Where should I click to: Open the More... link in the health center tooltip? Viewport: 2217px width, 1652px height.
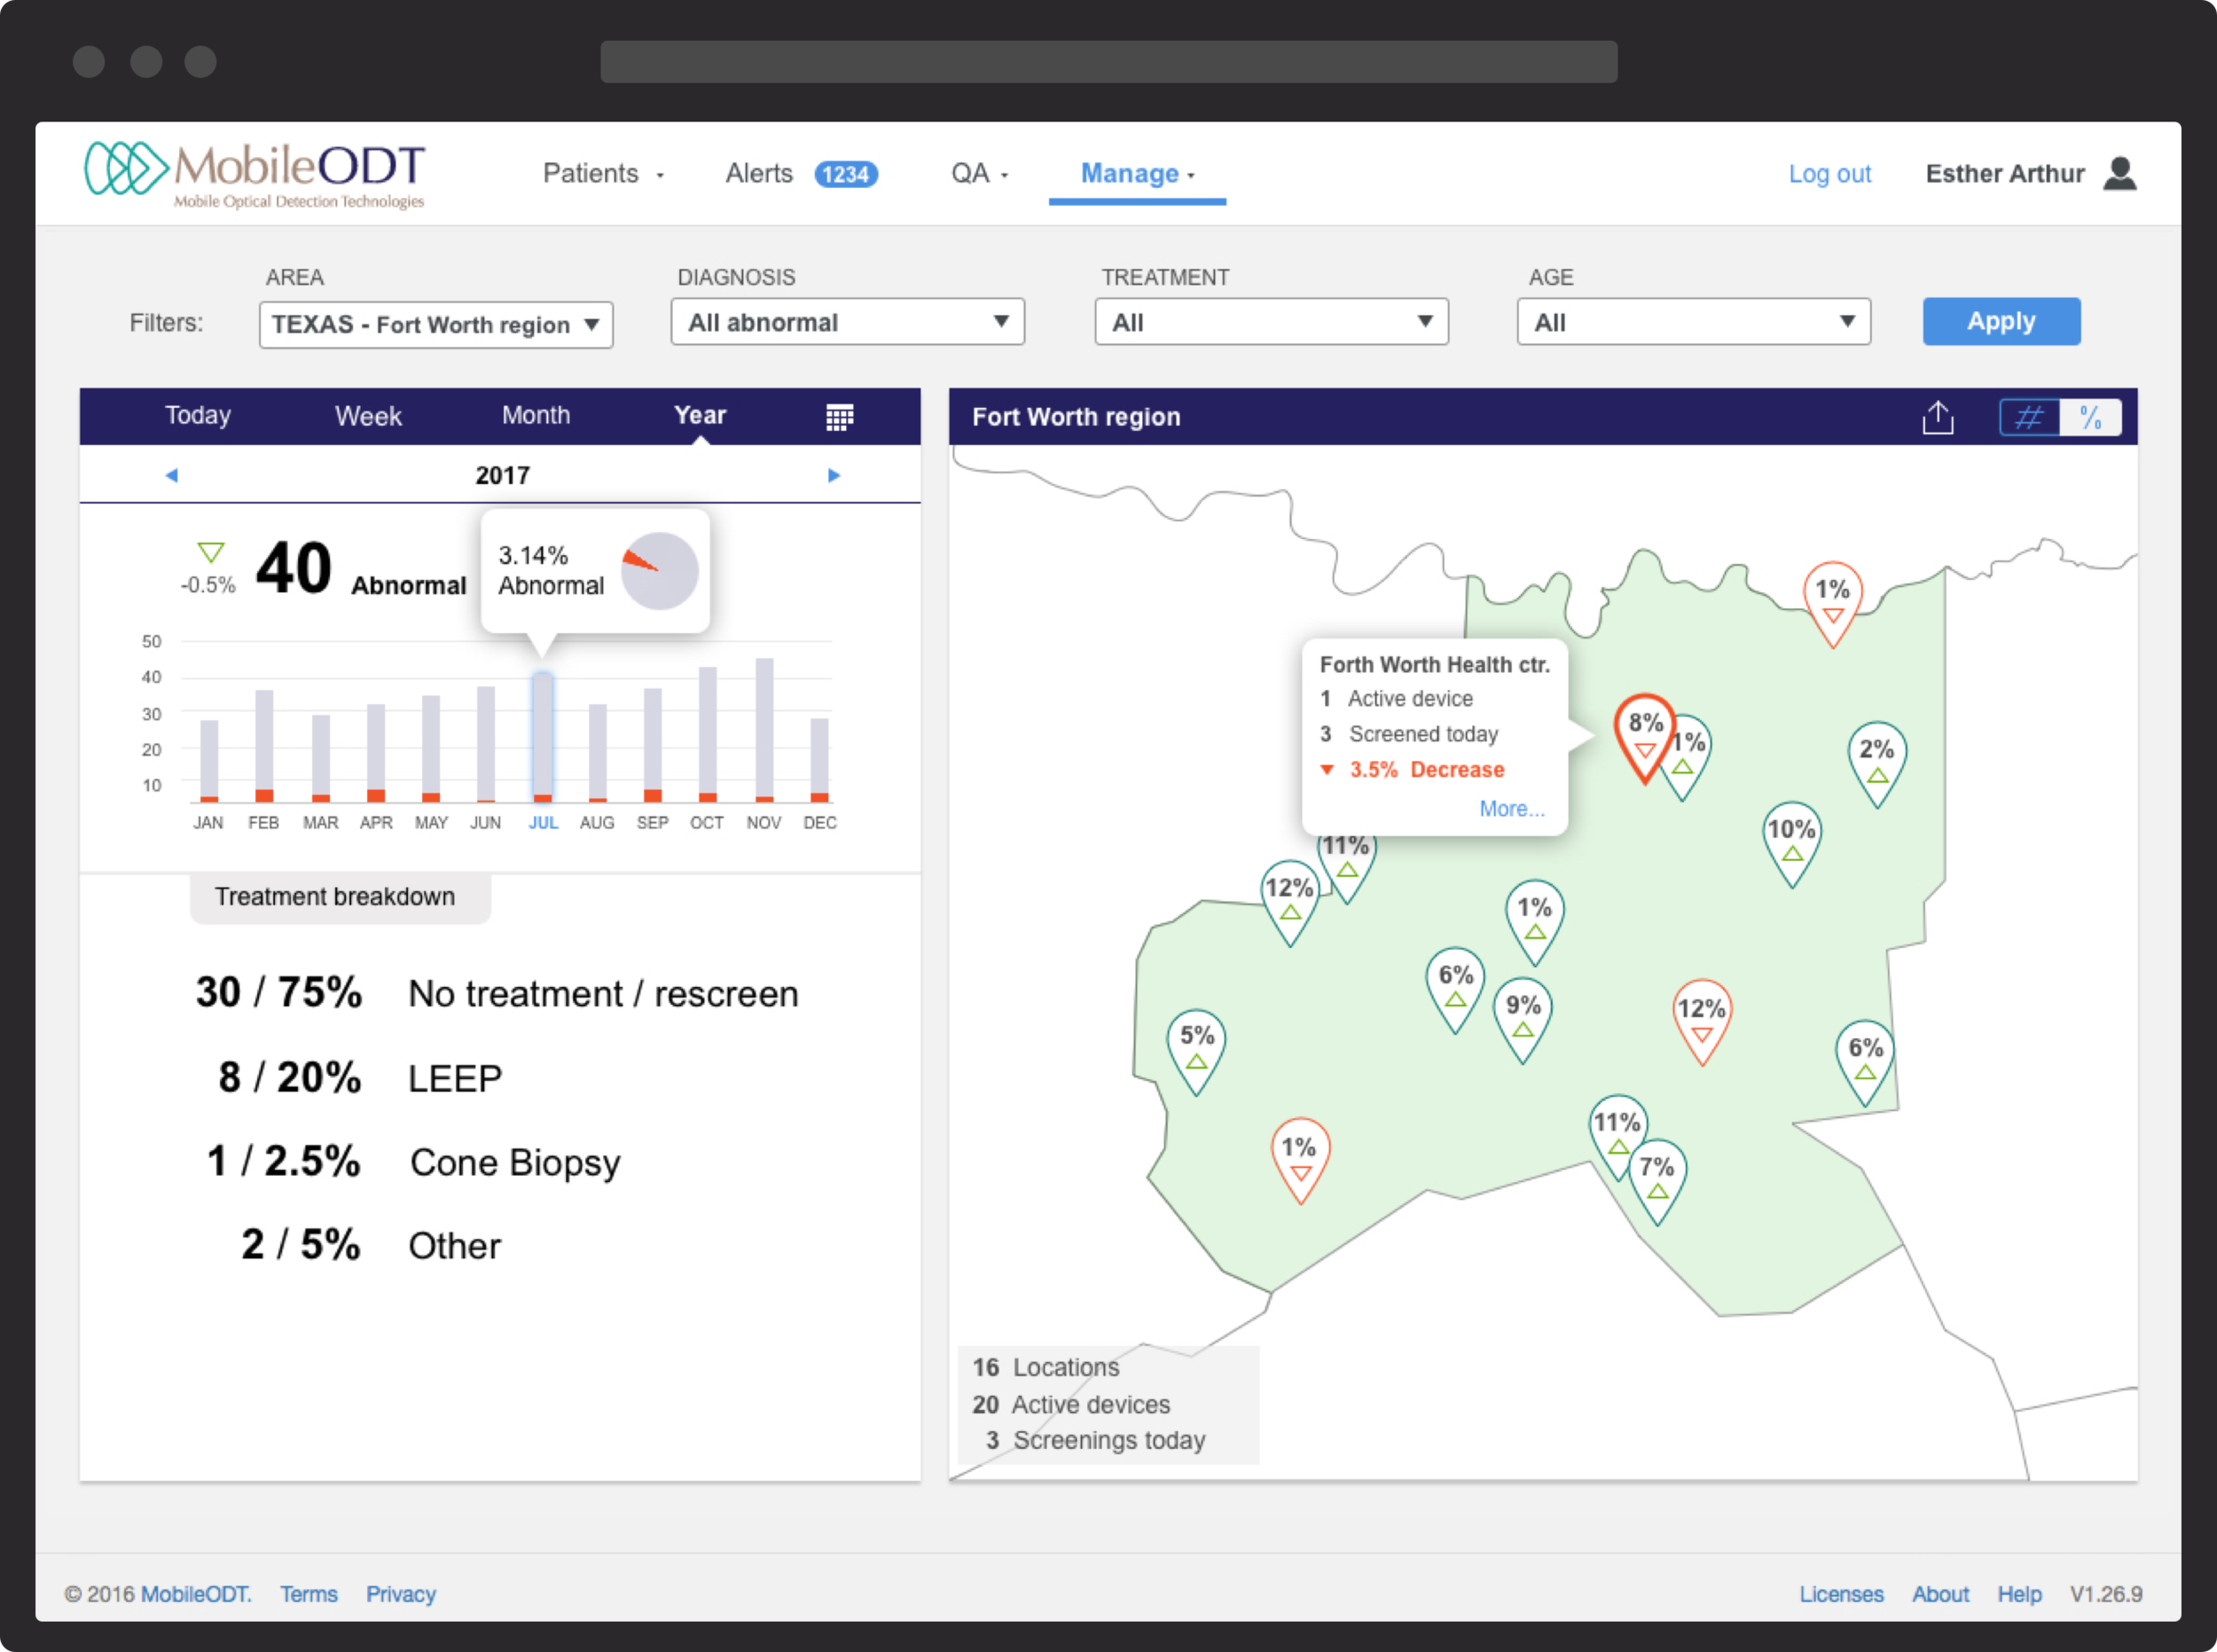(x=1511, y=808)
